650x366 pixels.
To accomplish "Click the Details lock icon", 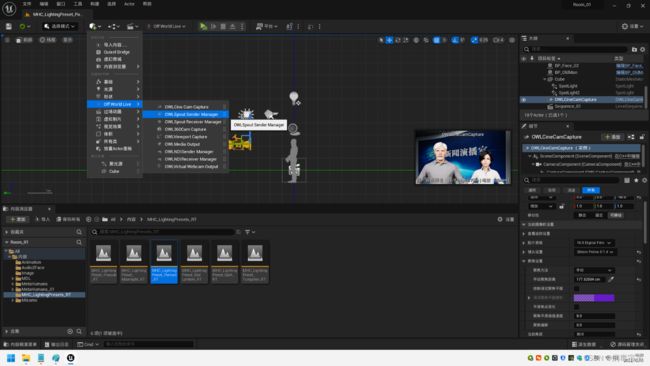I will click(642, 137).
